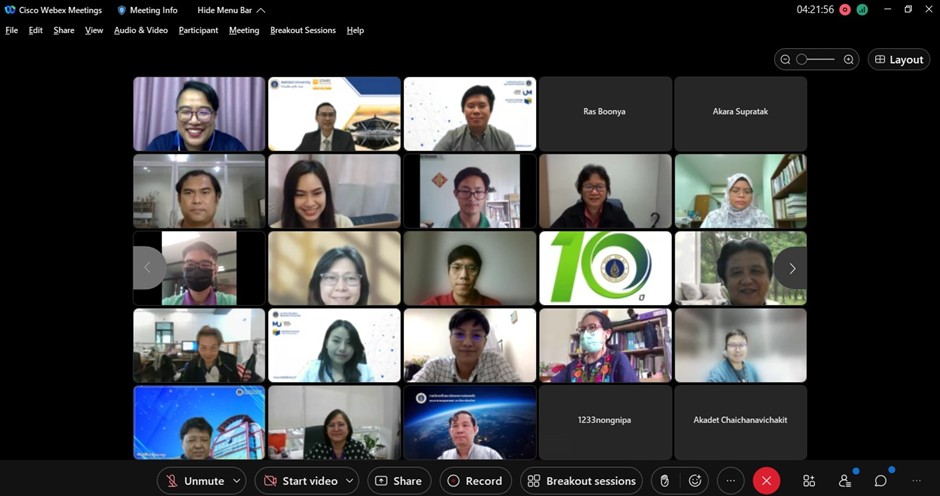
Task: Expand video options arrow beside Start video
Action: pos(349,481)
